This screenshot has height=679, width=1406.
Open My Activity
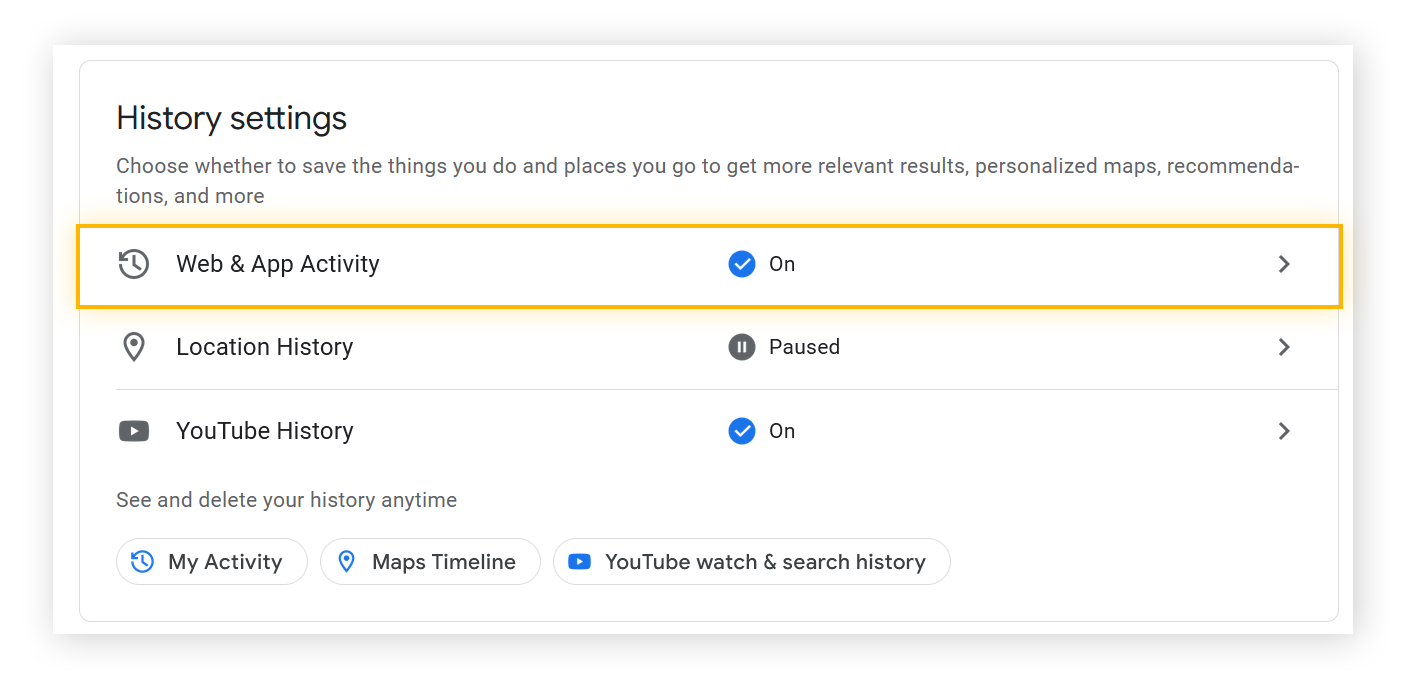[x=211, y=562]
